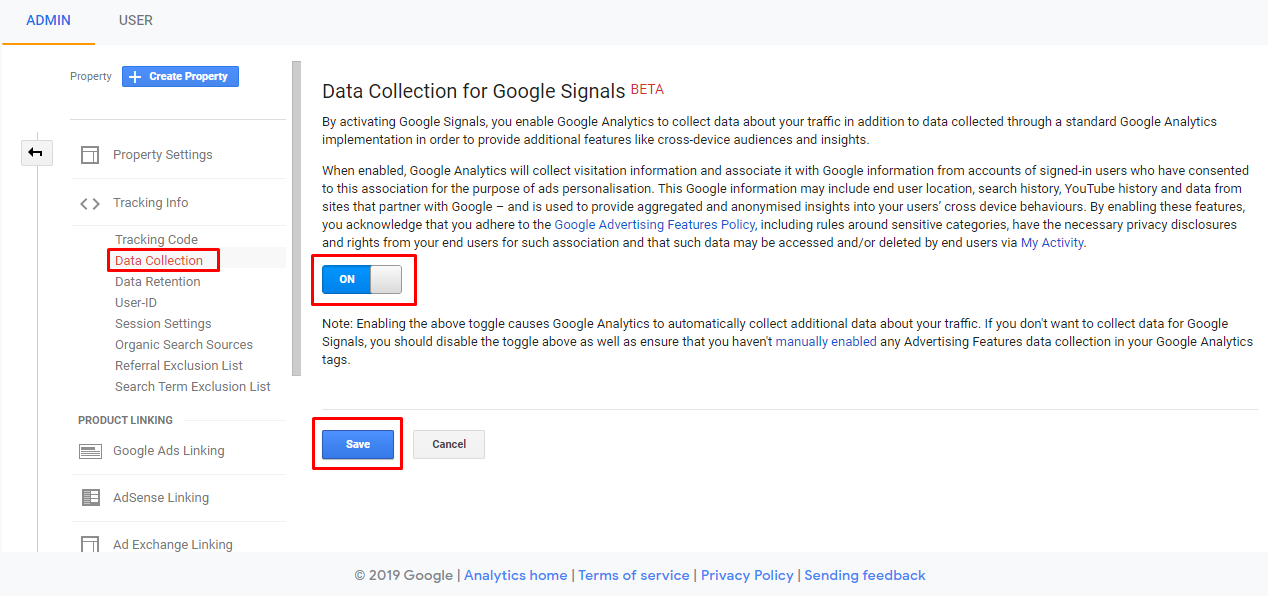This screenshot has width=1268, height=596.
Task: Open Property Settings
Action: point(163,155)
